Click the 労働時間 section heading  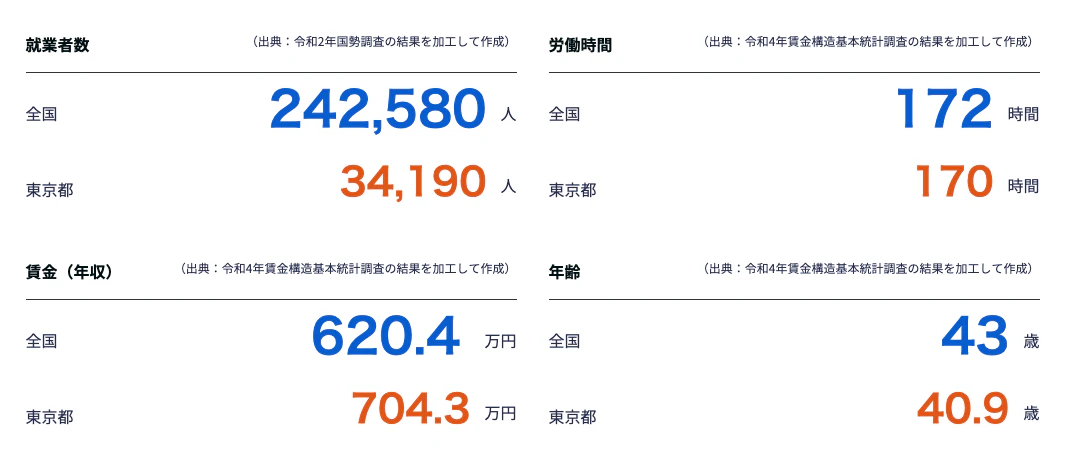pyautogui.click(x=580, y=45)
